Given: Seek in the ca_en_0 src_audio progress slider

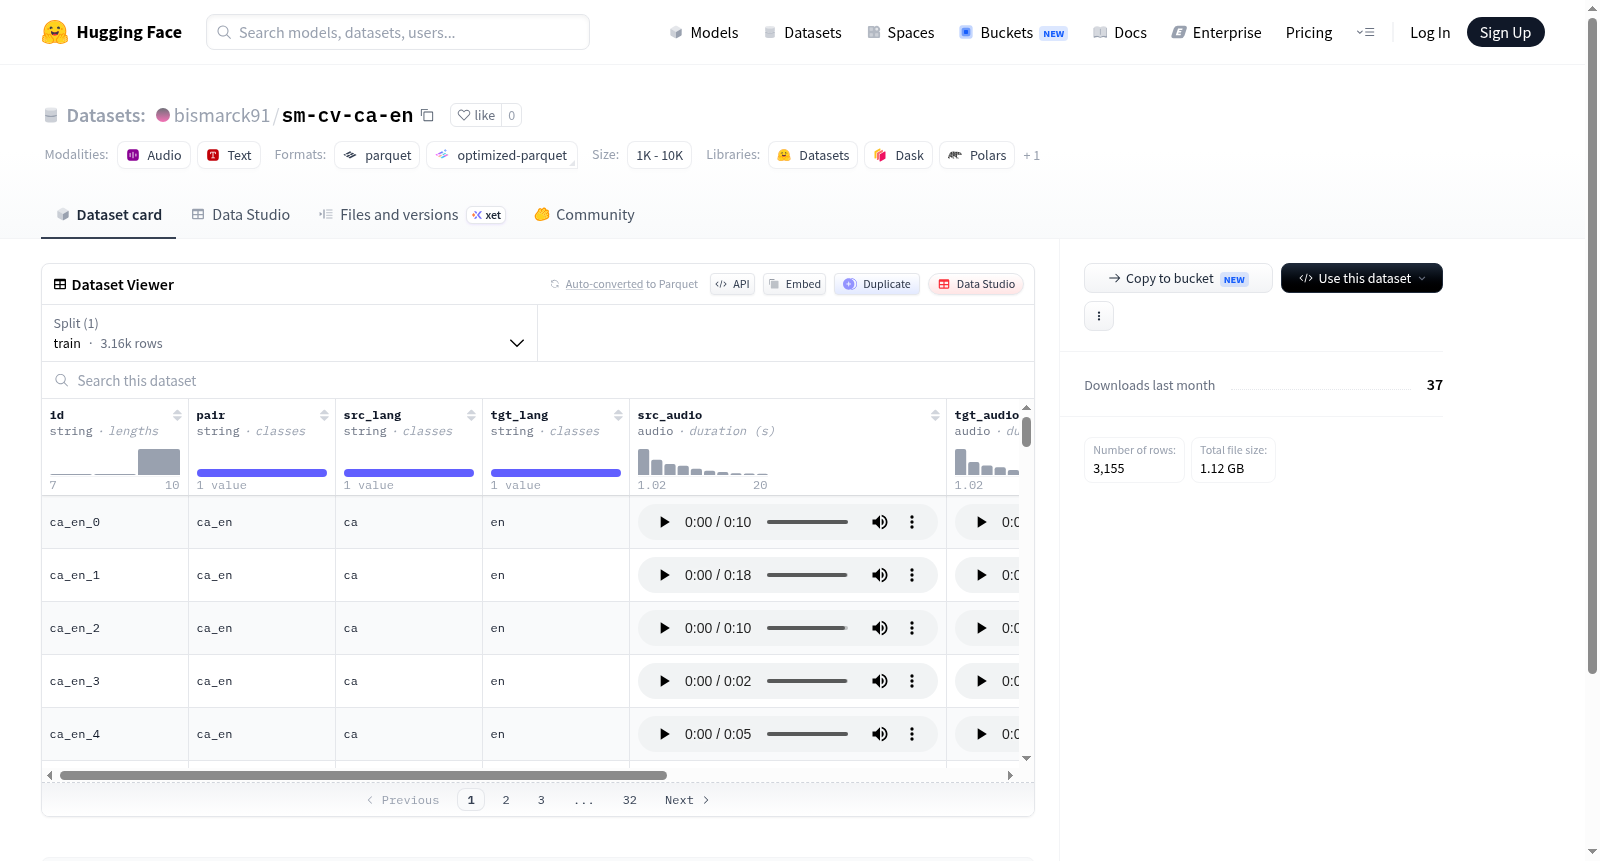Looking at the screenshot, I should click(807, 522).
